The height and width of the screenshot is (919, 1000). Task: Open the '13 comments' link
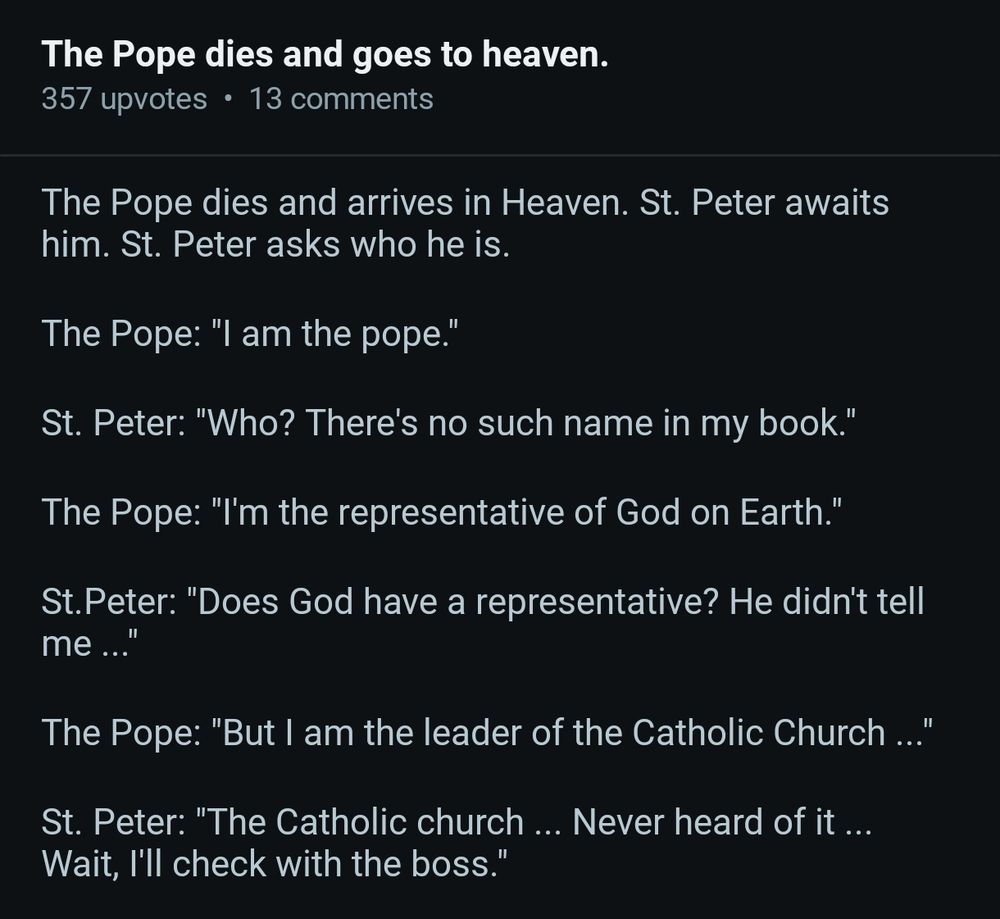341,99
